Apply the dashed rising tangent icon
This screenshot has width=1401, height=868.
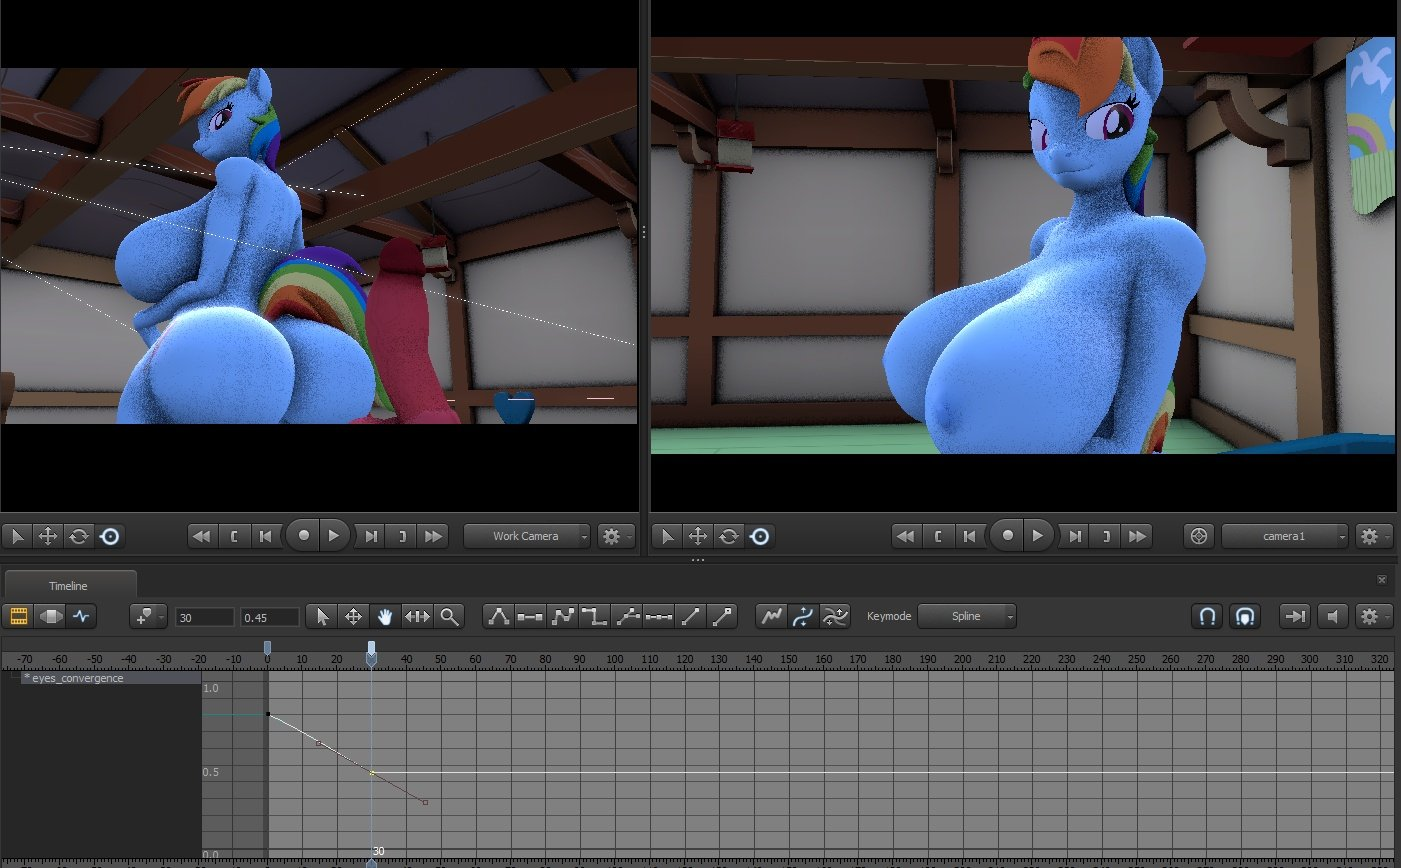click(x=627, y=617)
